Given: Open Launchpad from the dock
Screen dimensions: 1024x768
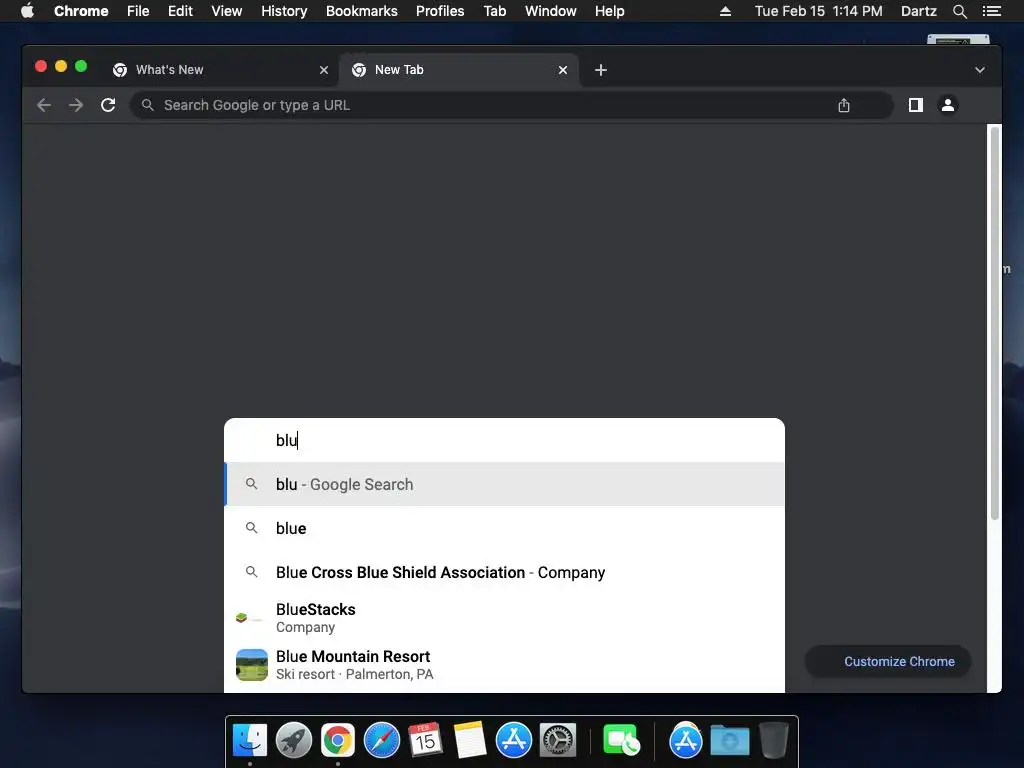Looking at the screenshot, I should click(293, 741).
